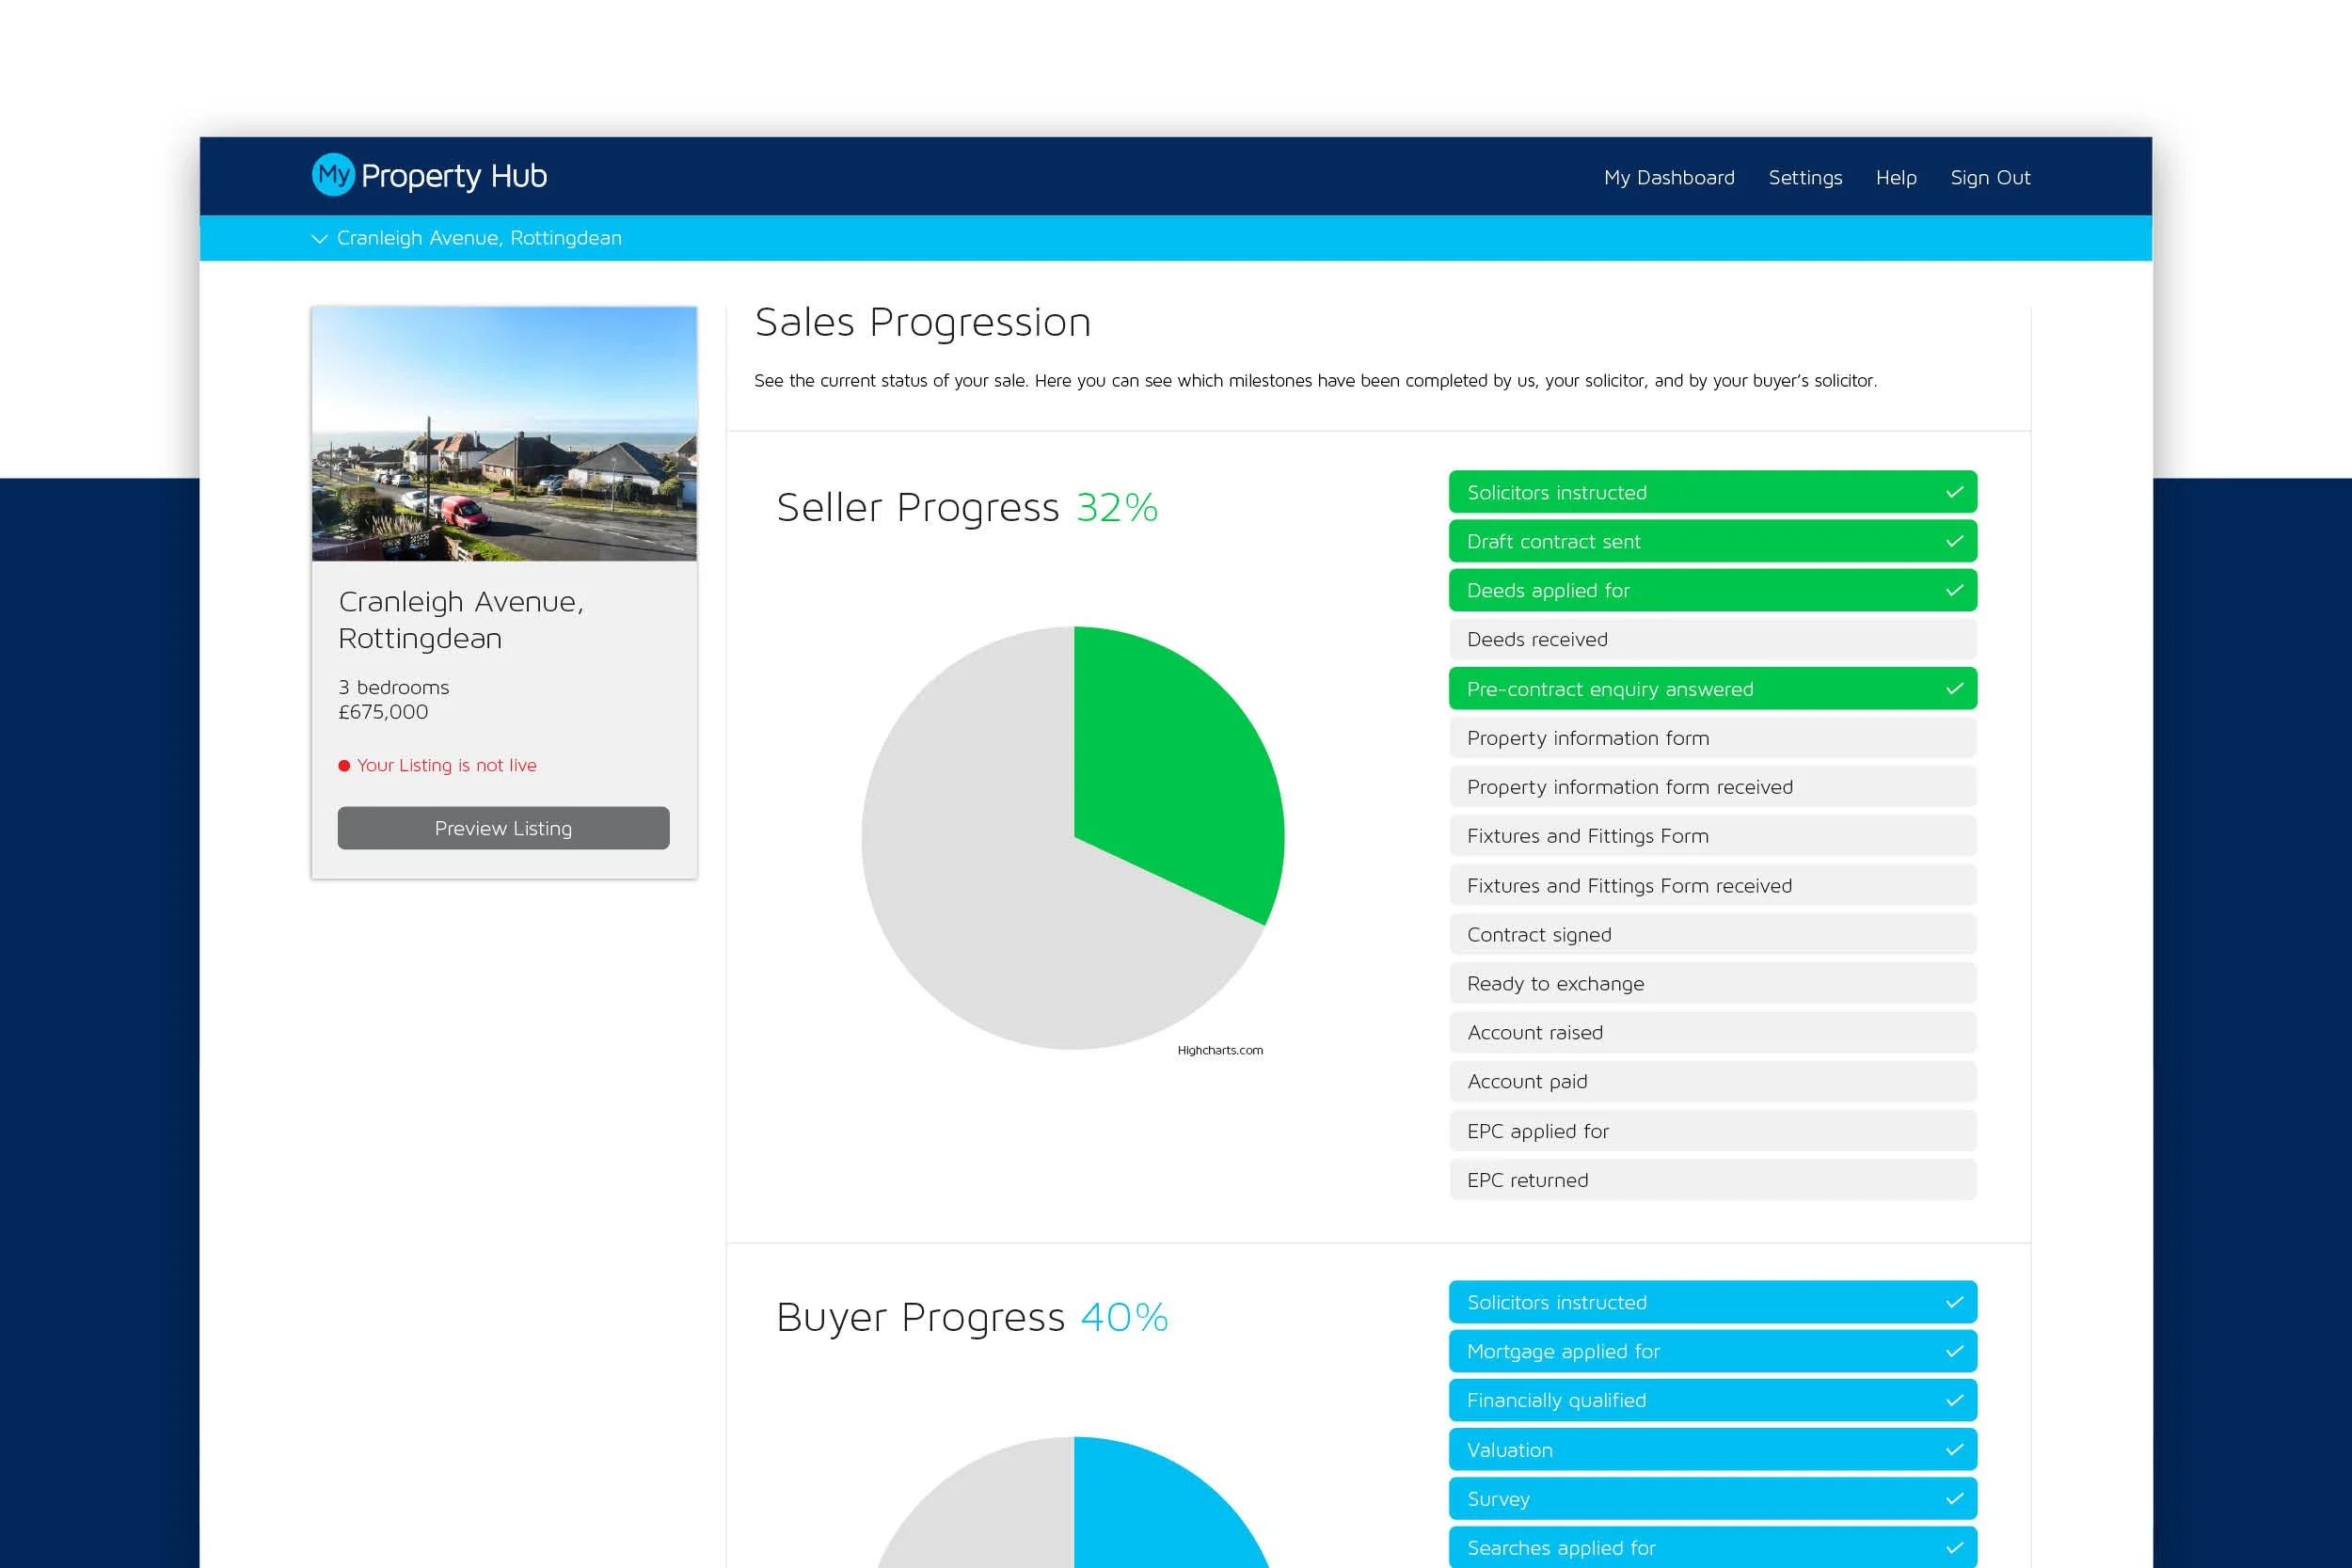The height and width of the screenshot is (1568, 2352).
Task: Select the Fixtures and Fittings Form milestone
Action: click(1713, 836)
